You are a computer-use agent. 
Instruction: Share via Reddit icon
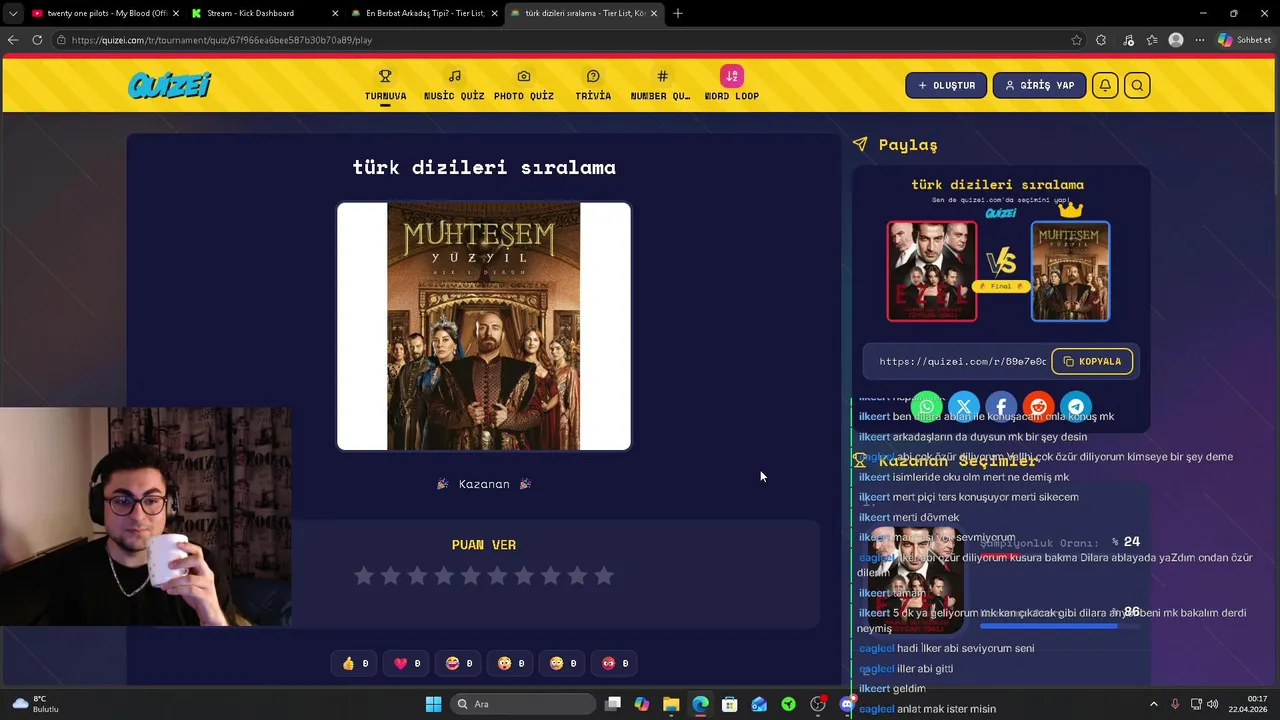click(1038, 407)
